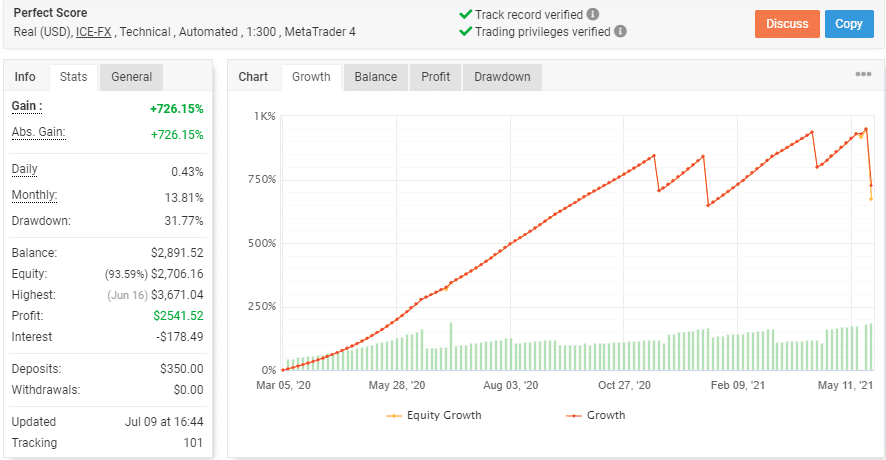This screenshot has height=460, width=886.
Task: Select the Growth chart tab
Action: [x=311, y=77]
